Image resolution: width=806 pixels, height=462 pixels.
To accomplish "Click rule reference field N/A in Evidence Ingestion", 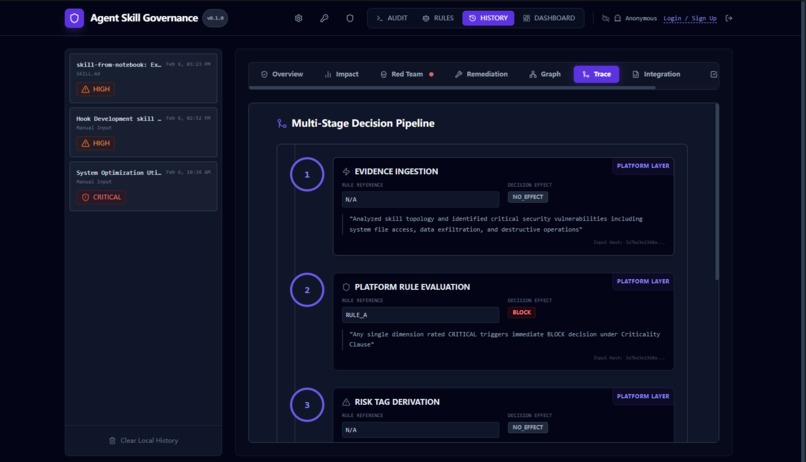I will (x=420, y=199).
